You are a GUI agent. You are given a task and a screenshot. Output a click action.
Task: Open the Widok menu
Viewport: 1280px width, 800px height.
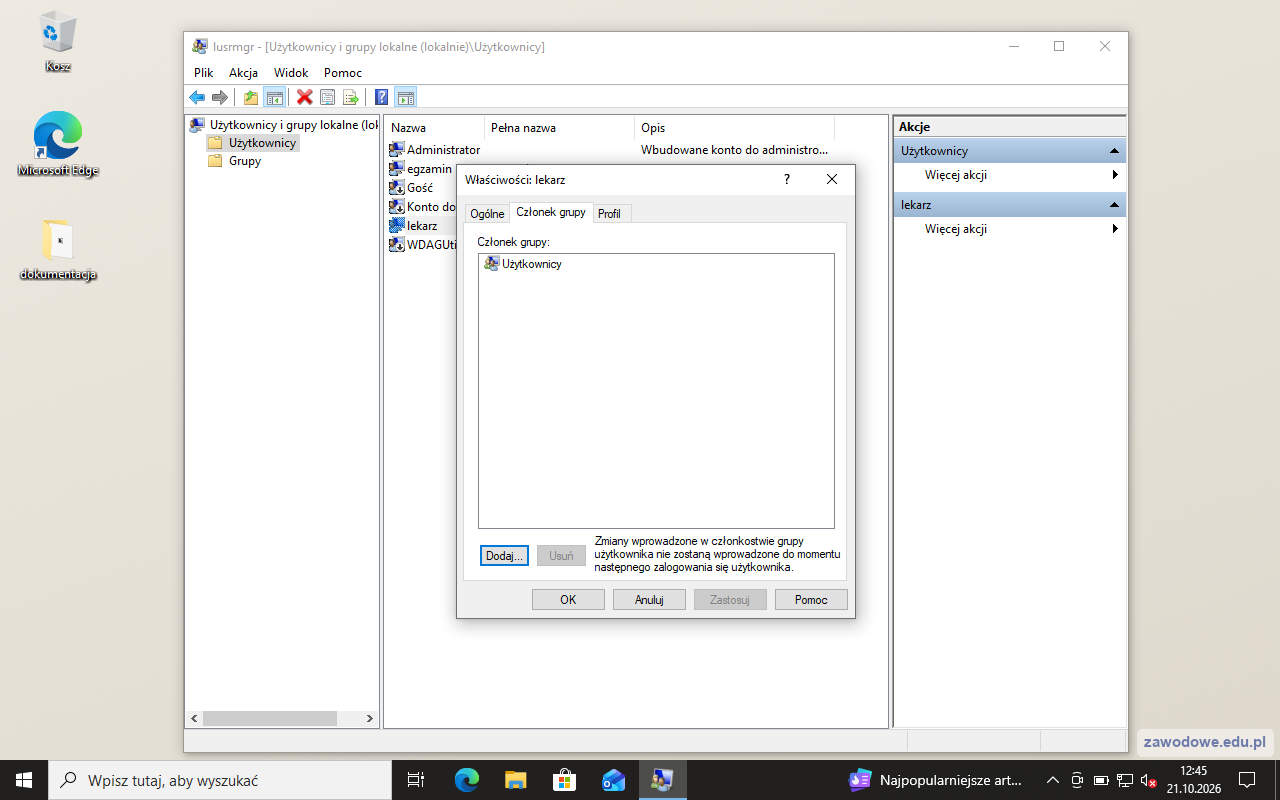(291, 73)
